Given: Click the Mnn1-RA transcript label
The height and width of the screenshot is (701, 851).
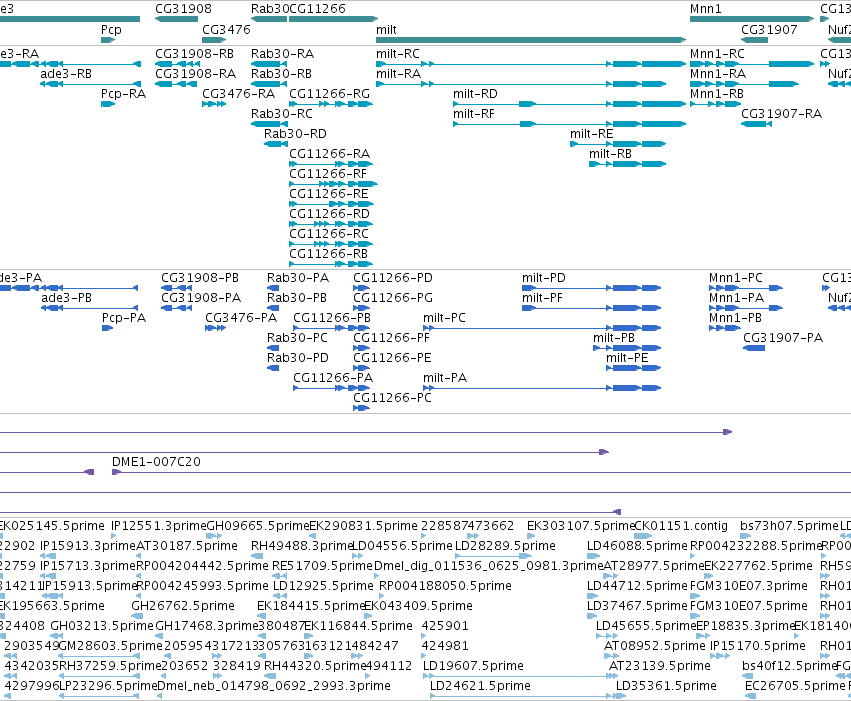Looking at the screenshot, I should pyautogui.click(x=718, y=74).
